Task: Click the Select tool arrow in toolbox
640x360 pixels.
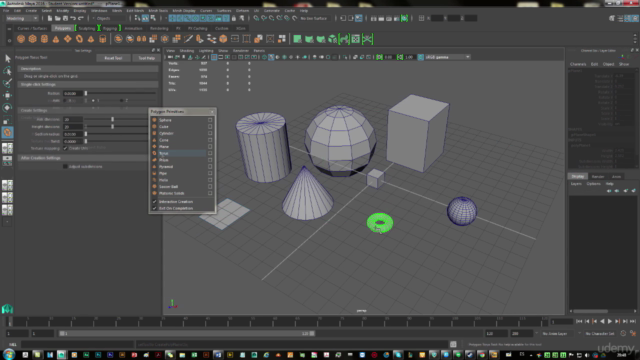Action: coord(7,59)
